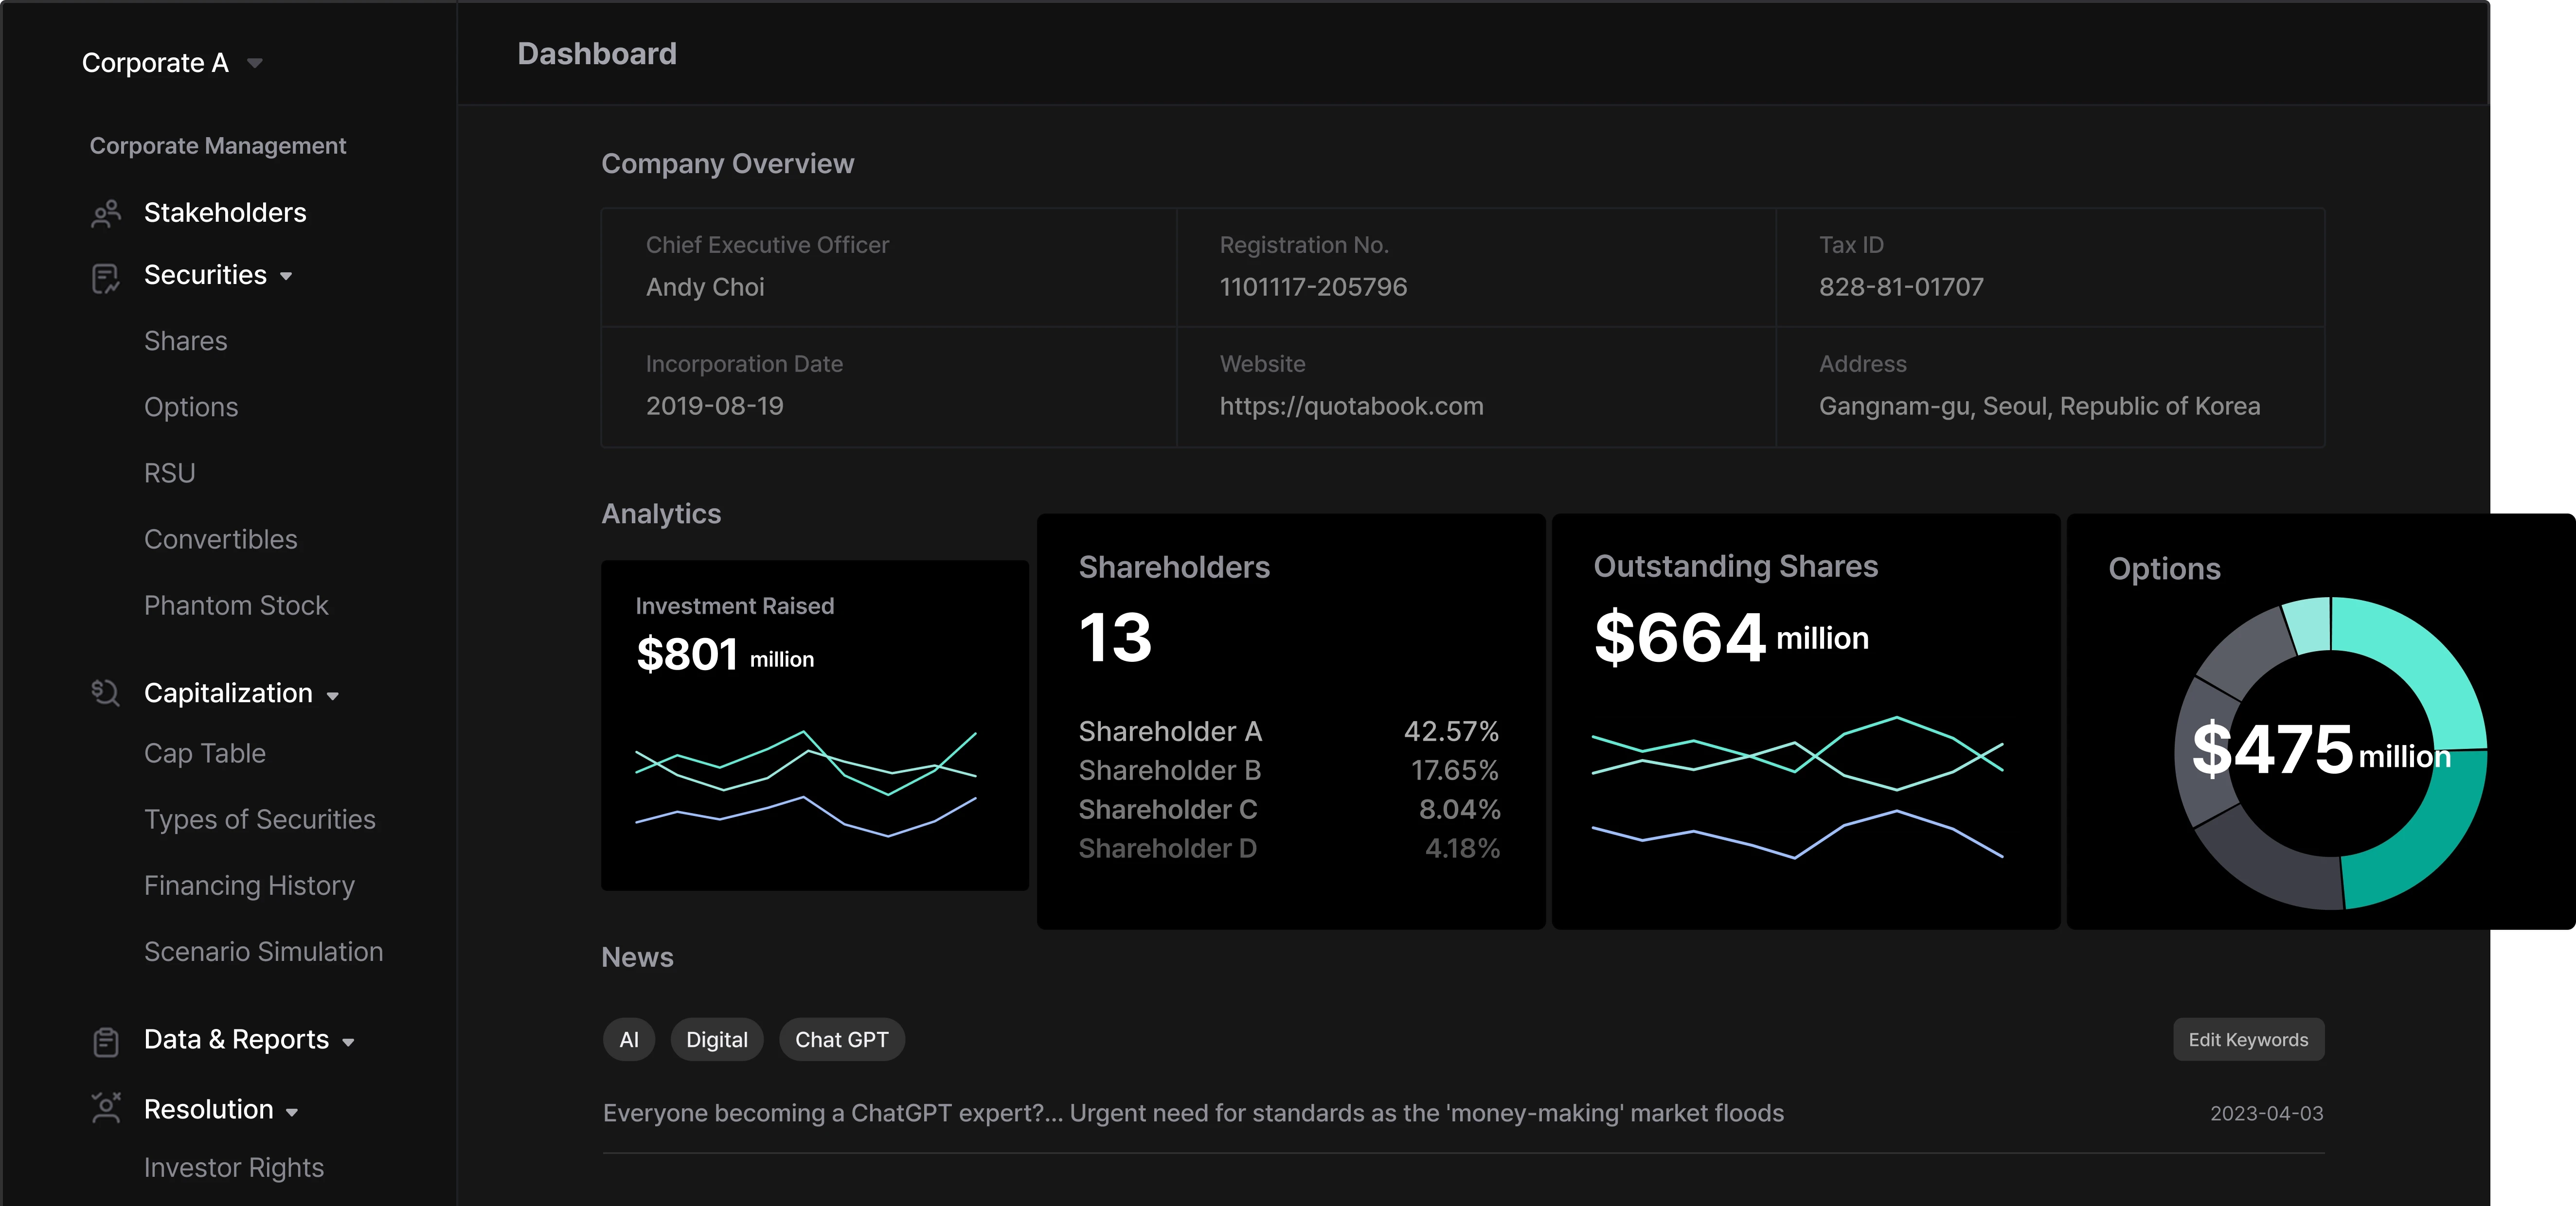Open Scenario Simulation
Screen dimensions: 2576x1206
click(x=264, y=951)
